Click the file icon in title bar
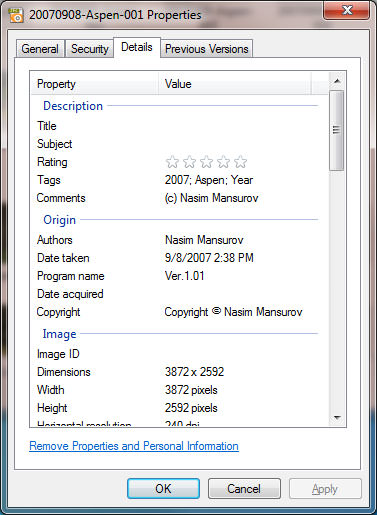This screenshot has width=377, height=515. click(15, 15)
